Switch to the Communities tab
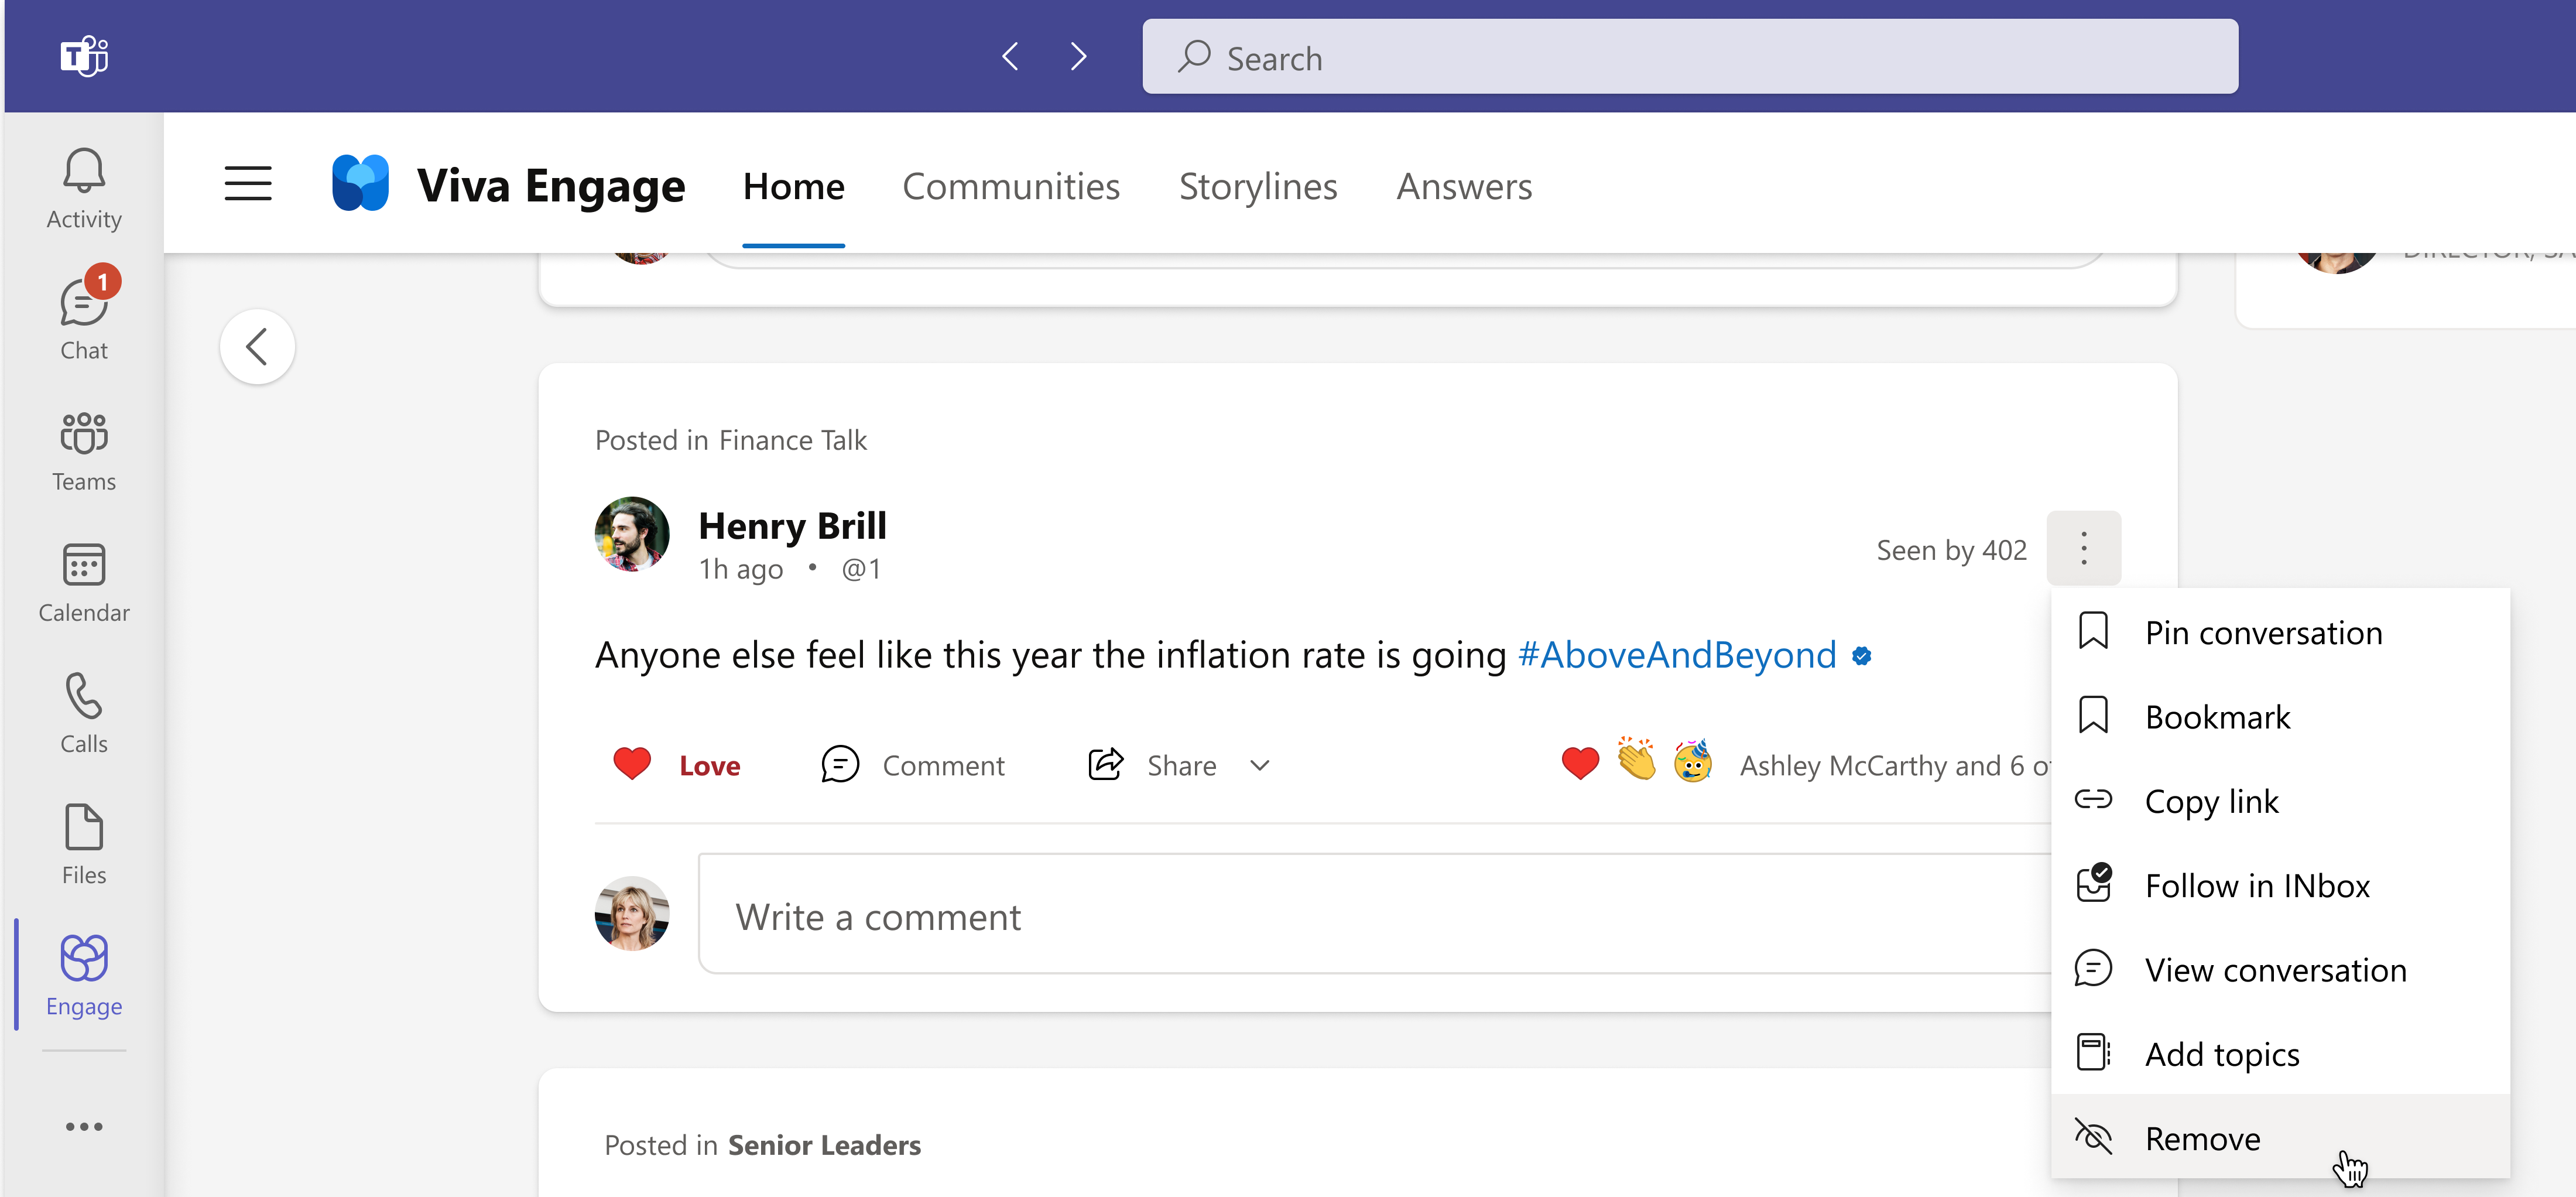Viewport: 2576px width, 1197px height. click(x=1011, y=187)
